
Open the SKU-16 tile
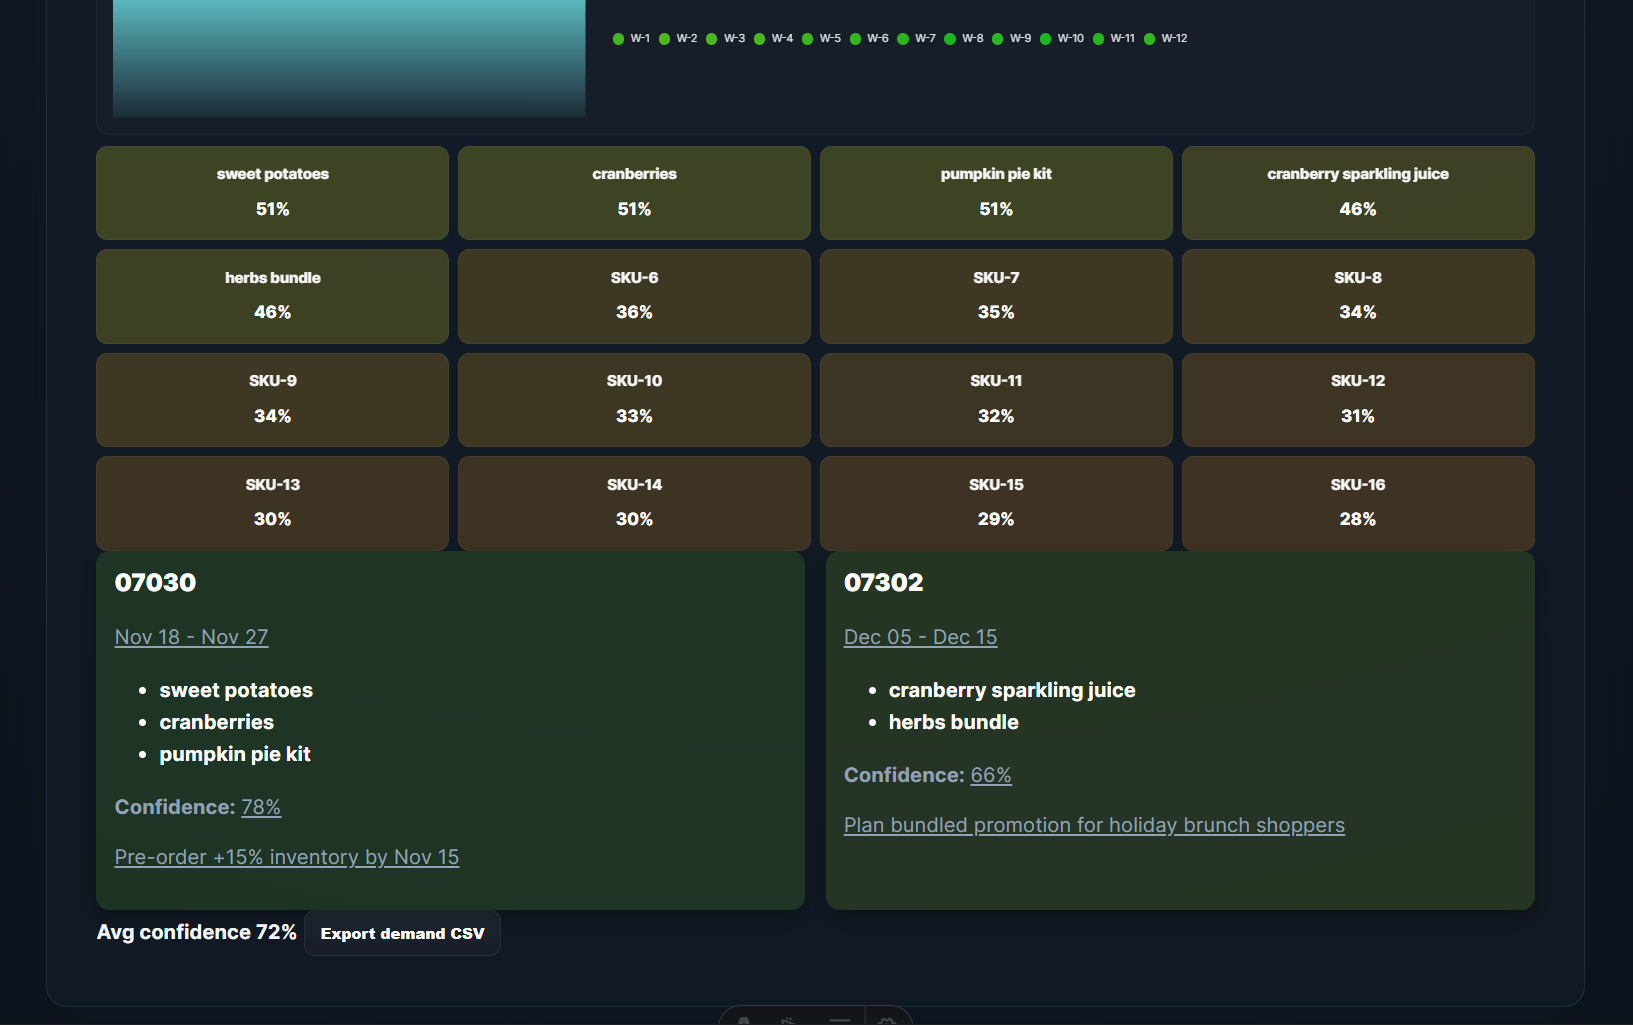coord(1358,503)
